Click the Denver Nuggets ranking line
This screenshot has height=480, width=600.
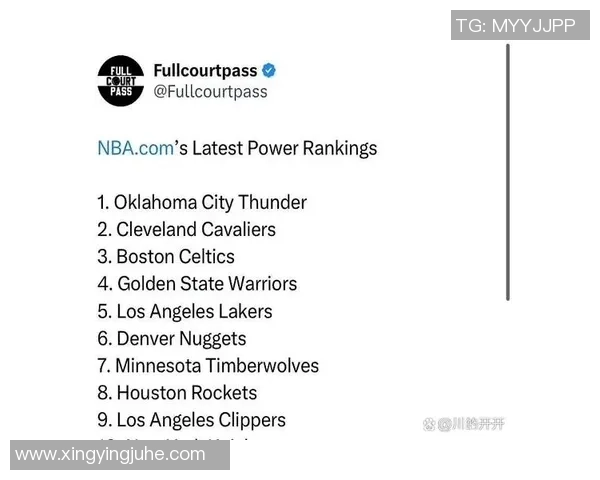(171, 339)
